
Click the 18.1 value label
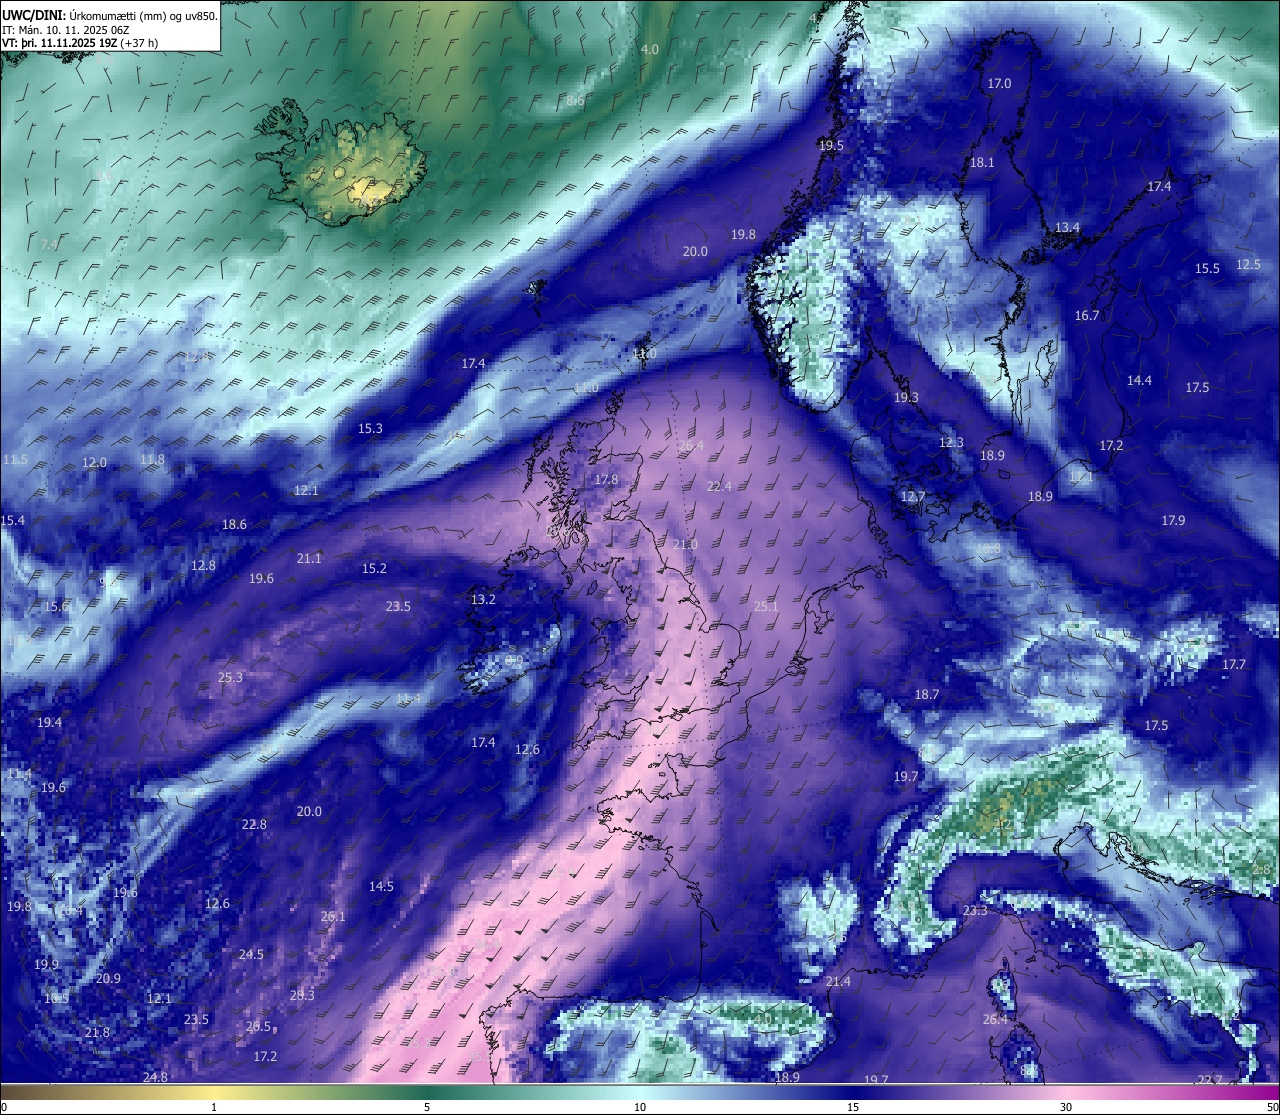click(982, 162)
